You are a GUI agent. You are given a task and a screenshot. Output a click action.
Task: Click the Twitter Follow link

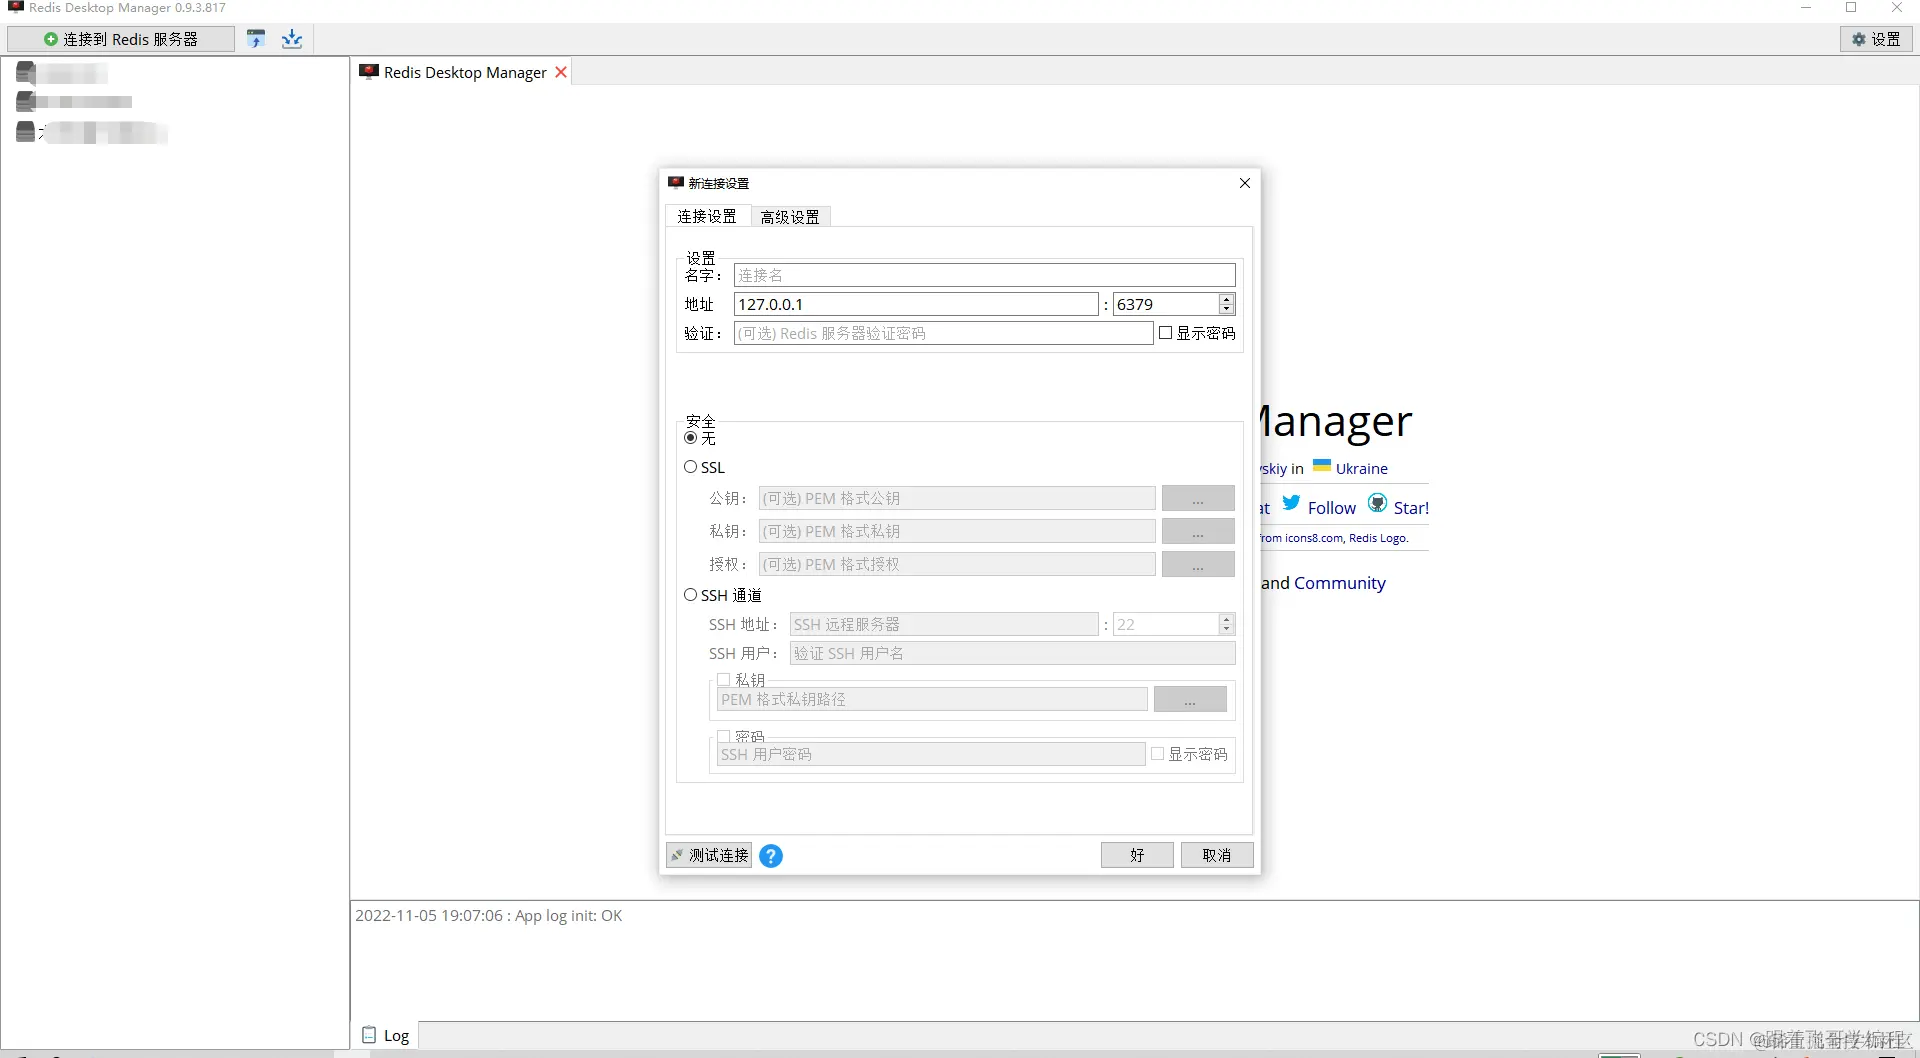(1331, 508)
